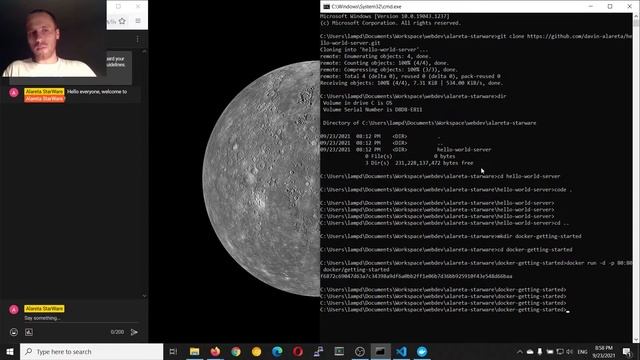Open File Explorer from the taskbar
This screenshot has width=640, height=360.
[x=194, y=351]
